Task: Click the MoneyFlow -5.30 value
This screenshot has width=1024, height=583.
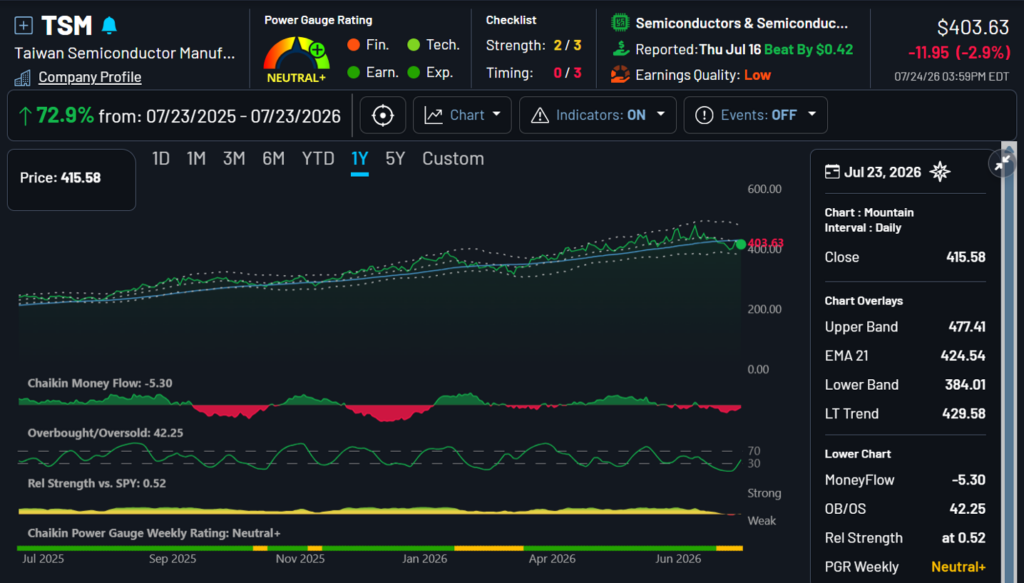Action: pyautogui.click(x=968, y=480)
